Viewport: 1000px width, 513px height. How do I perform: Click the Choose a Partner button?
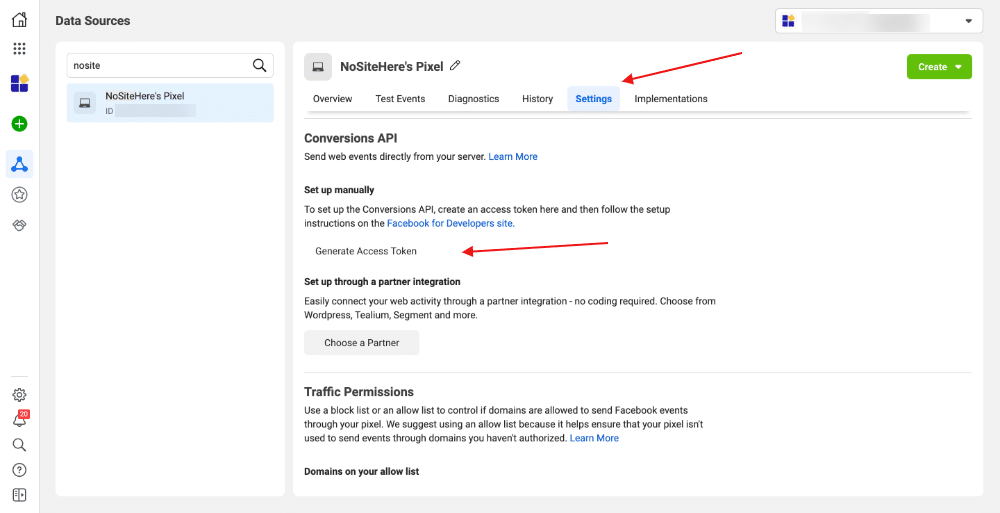(362, 343)
